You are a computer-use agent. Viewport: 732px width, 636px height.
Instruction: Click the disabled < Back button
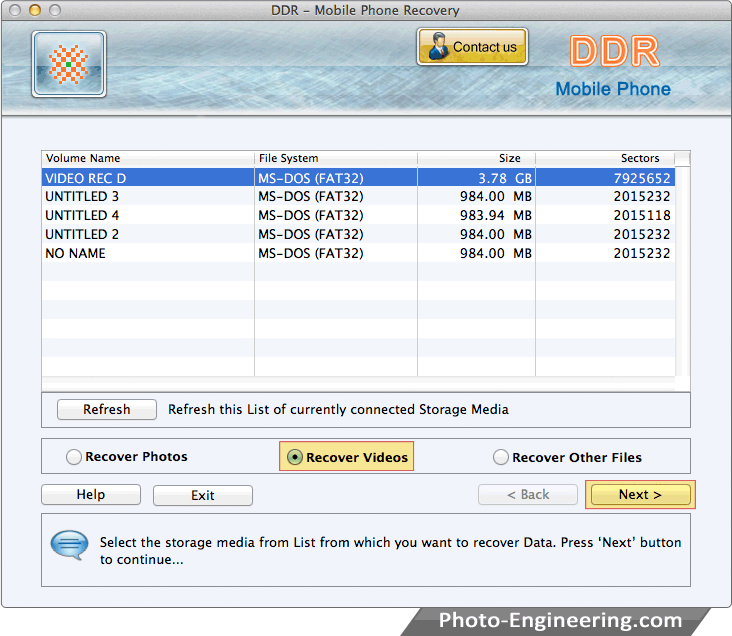pos(528,495)
